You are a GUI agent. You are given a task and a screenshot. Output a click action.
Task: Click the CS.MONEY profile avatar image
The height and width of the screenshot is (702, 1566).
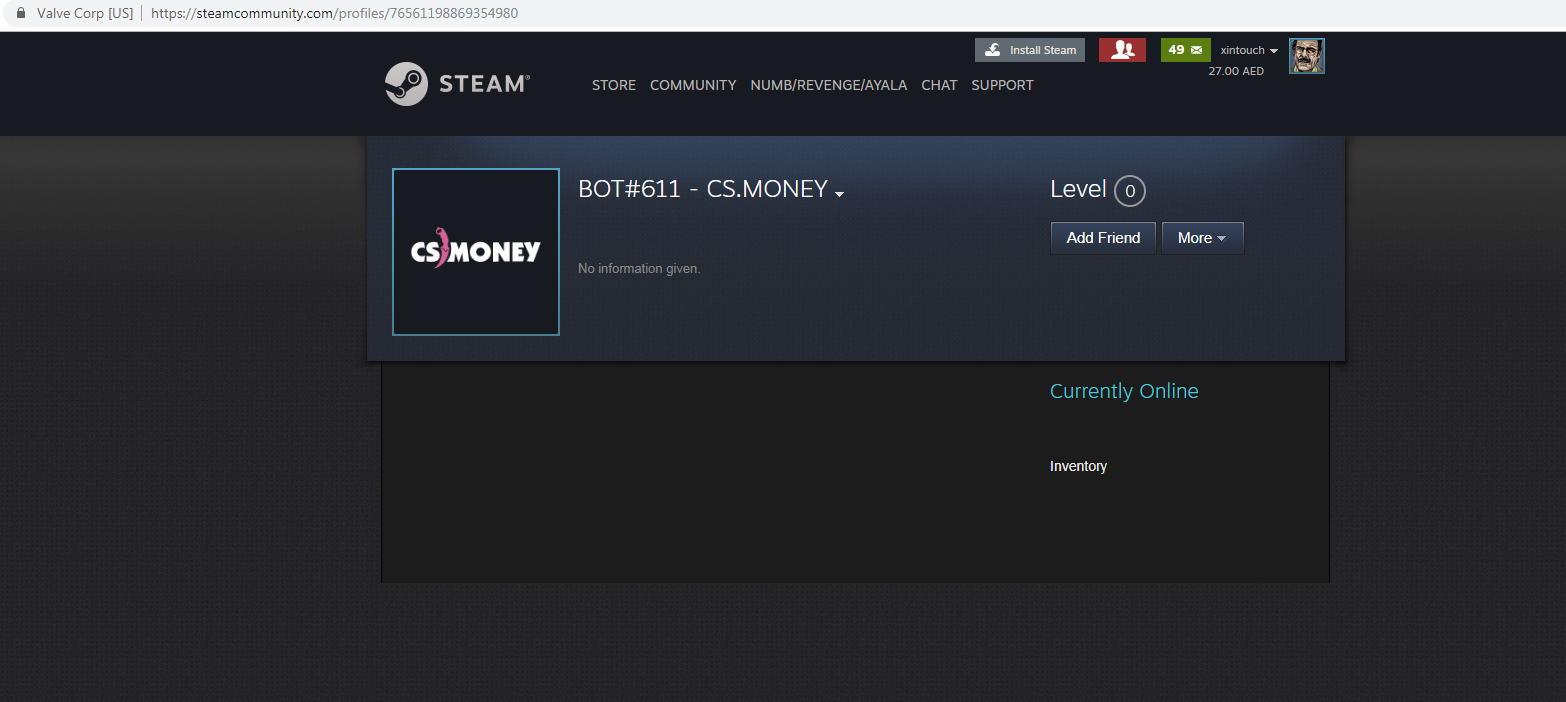476,252
